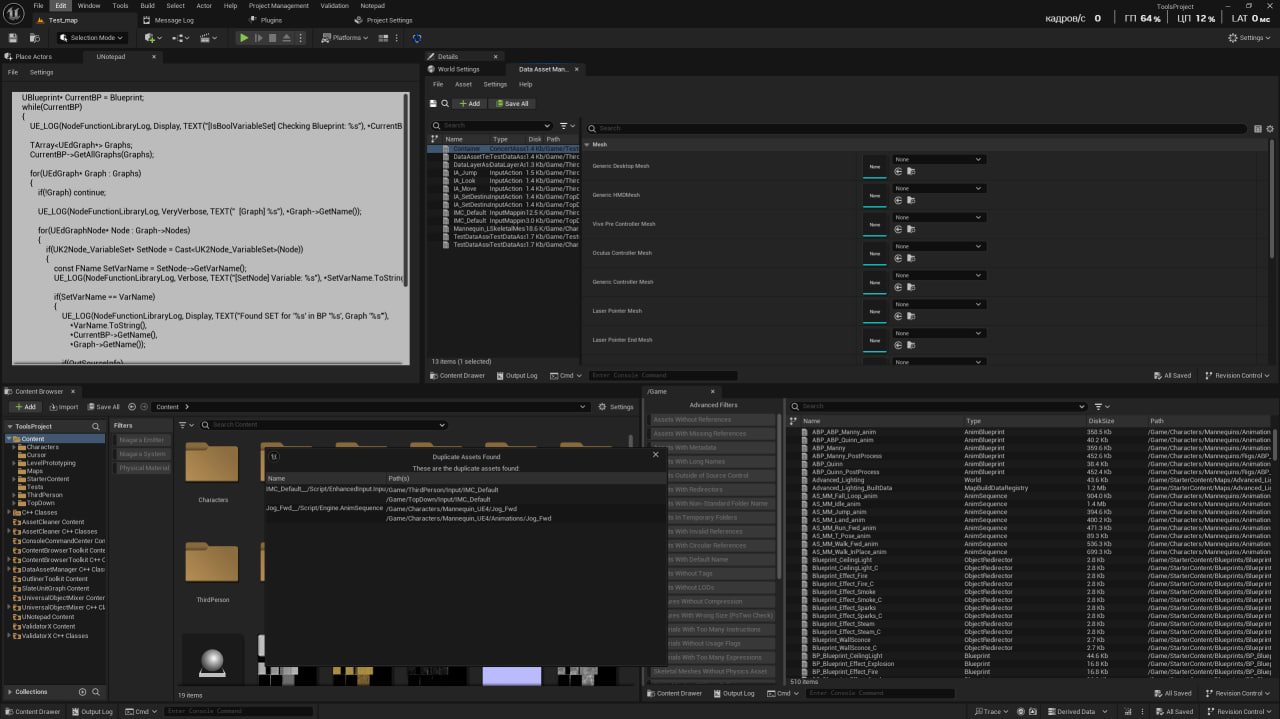Screen dimensions: 1280x719
Task: Click the save disk icon in Data Asset Manager
Action: point(433,103)
